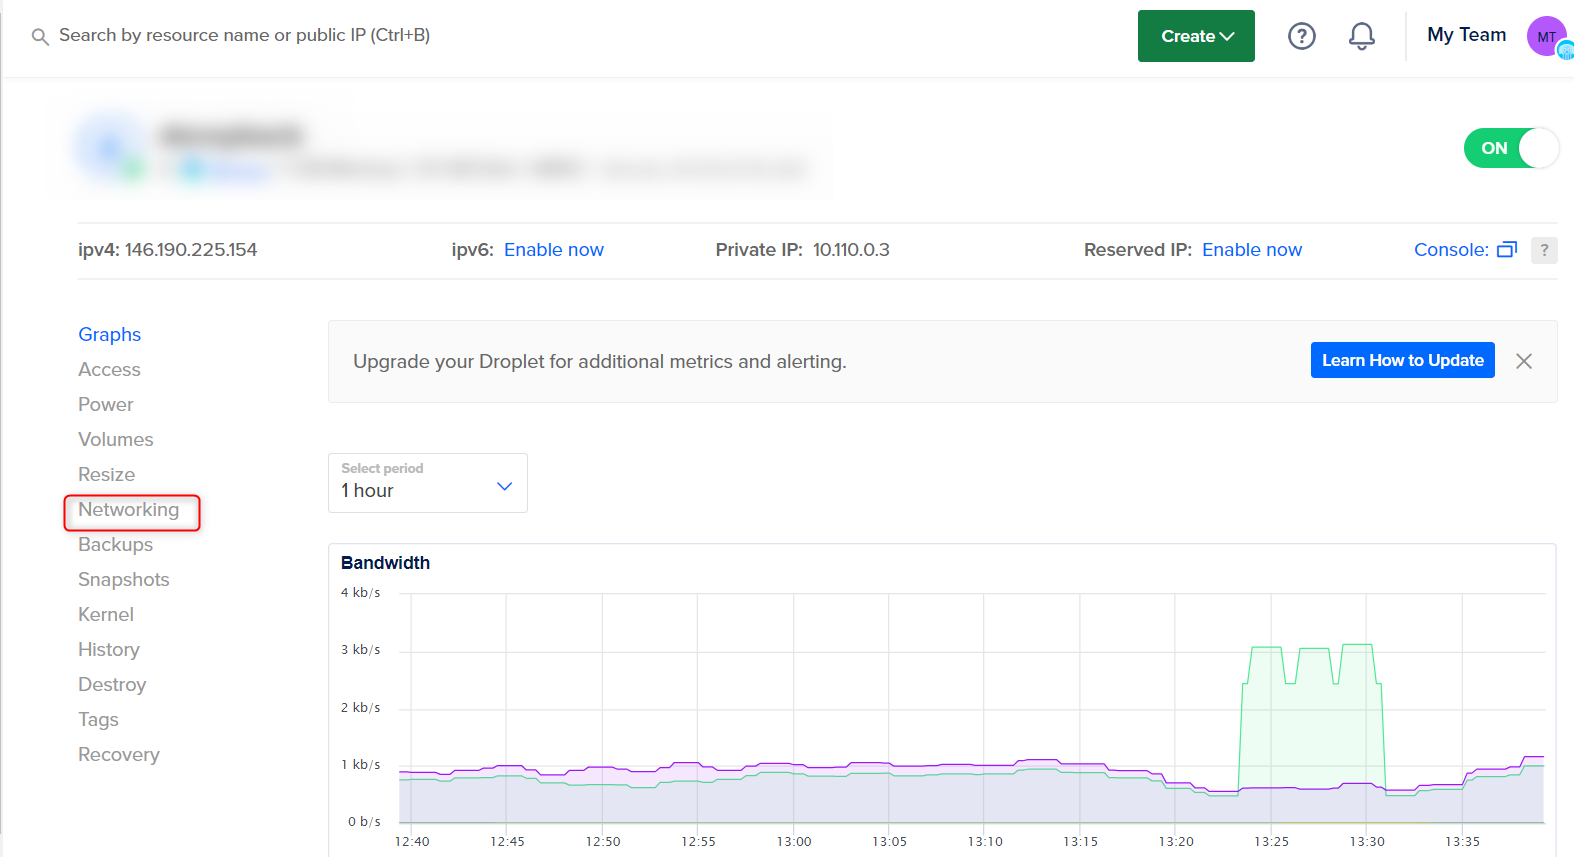
Task: Open the Snapshots section
Action: pyautogui.click(x=124, y=580)
